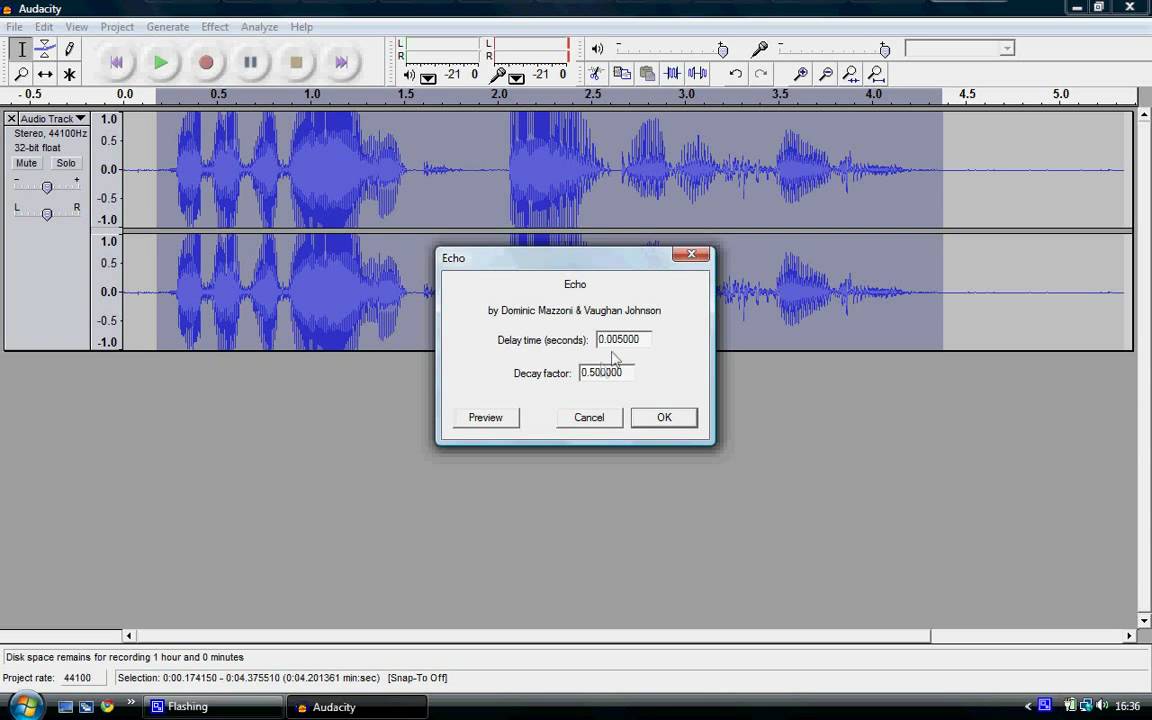Open the Edit menu

click(x=44, y=26)
